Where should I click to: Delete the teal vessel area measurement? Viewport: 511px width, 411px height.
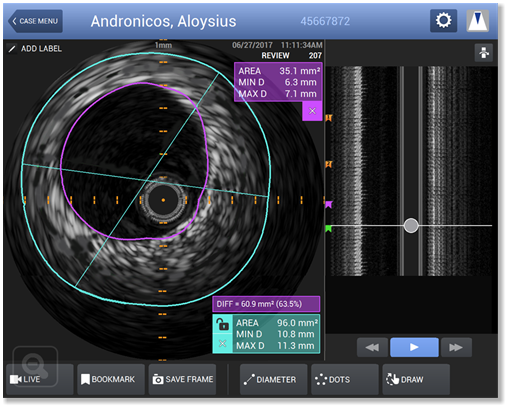pyautogui.click(x=223, y=343)
